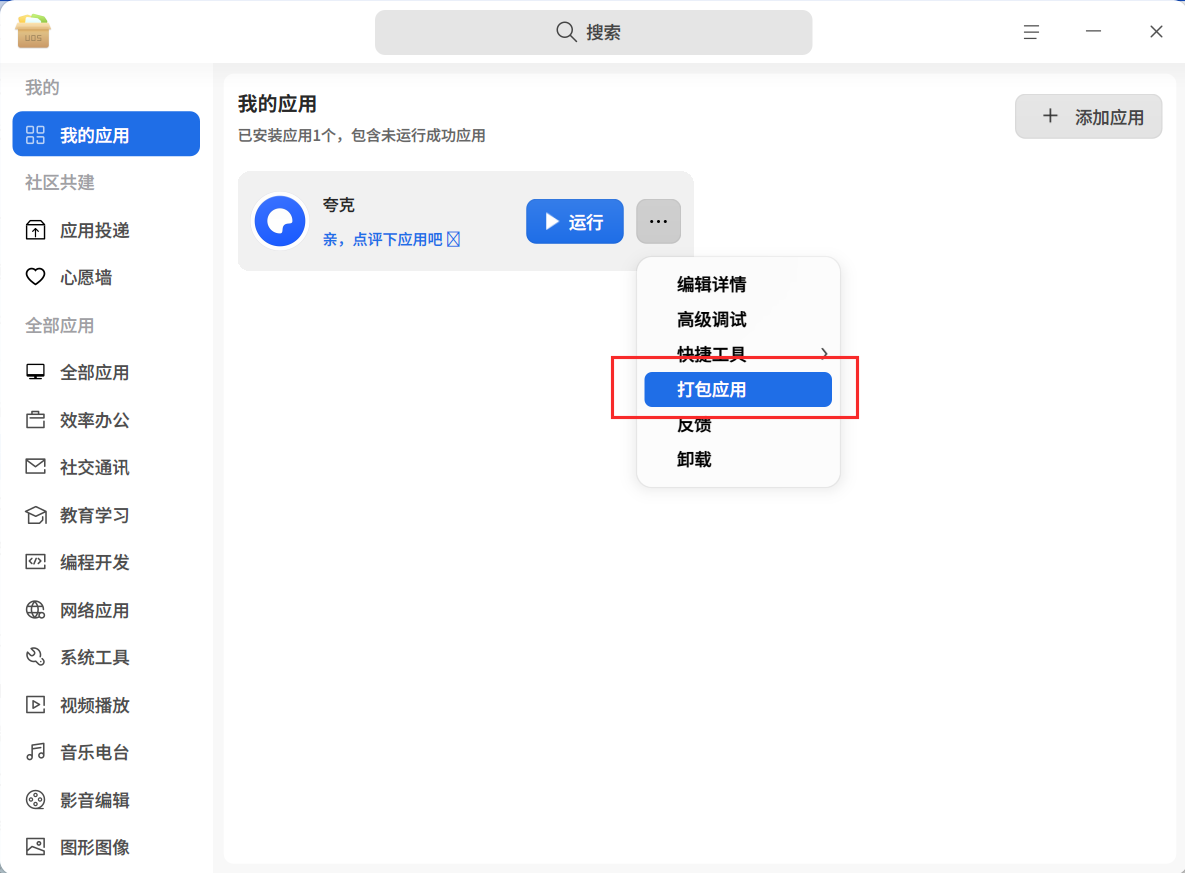Image resolution: width=1185 pixels, height=873 pixels.
Task: Click the 我的应用 grid icon
Action: point(36,135)
